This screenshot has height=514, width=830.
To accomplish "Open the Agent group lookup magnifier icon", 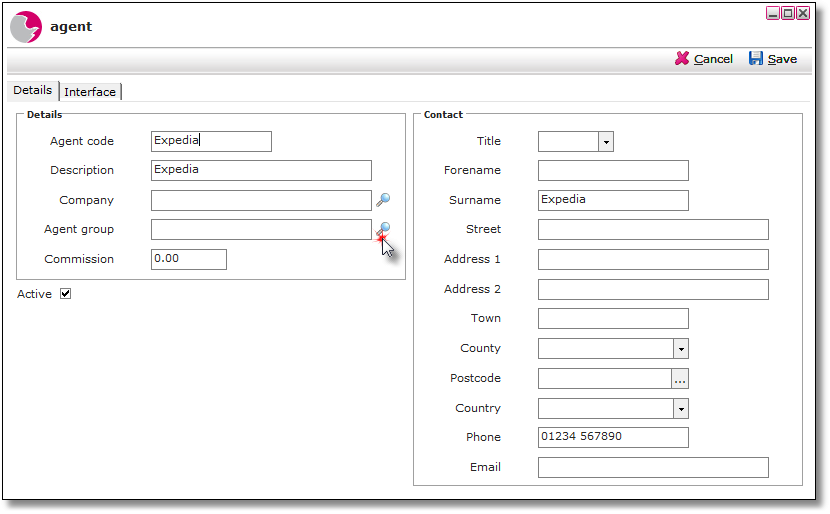I will [383, 230].
